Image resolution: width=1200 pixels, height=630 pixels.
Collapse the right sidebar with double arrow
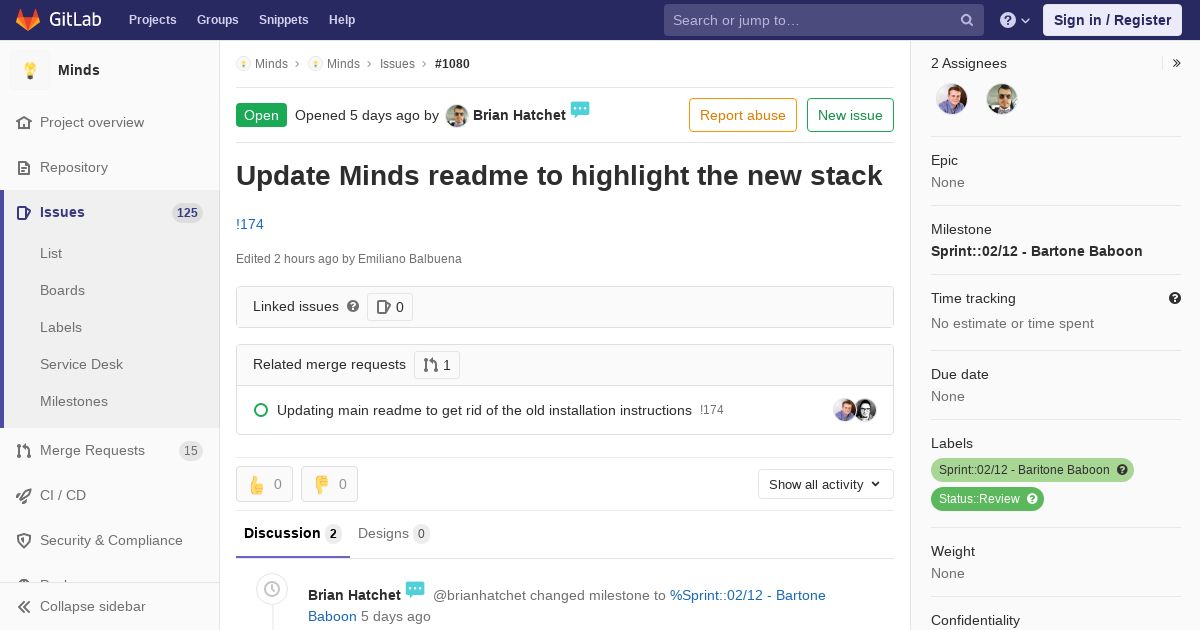coord(1177,63)
